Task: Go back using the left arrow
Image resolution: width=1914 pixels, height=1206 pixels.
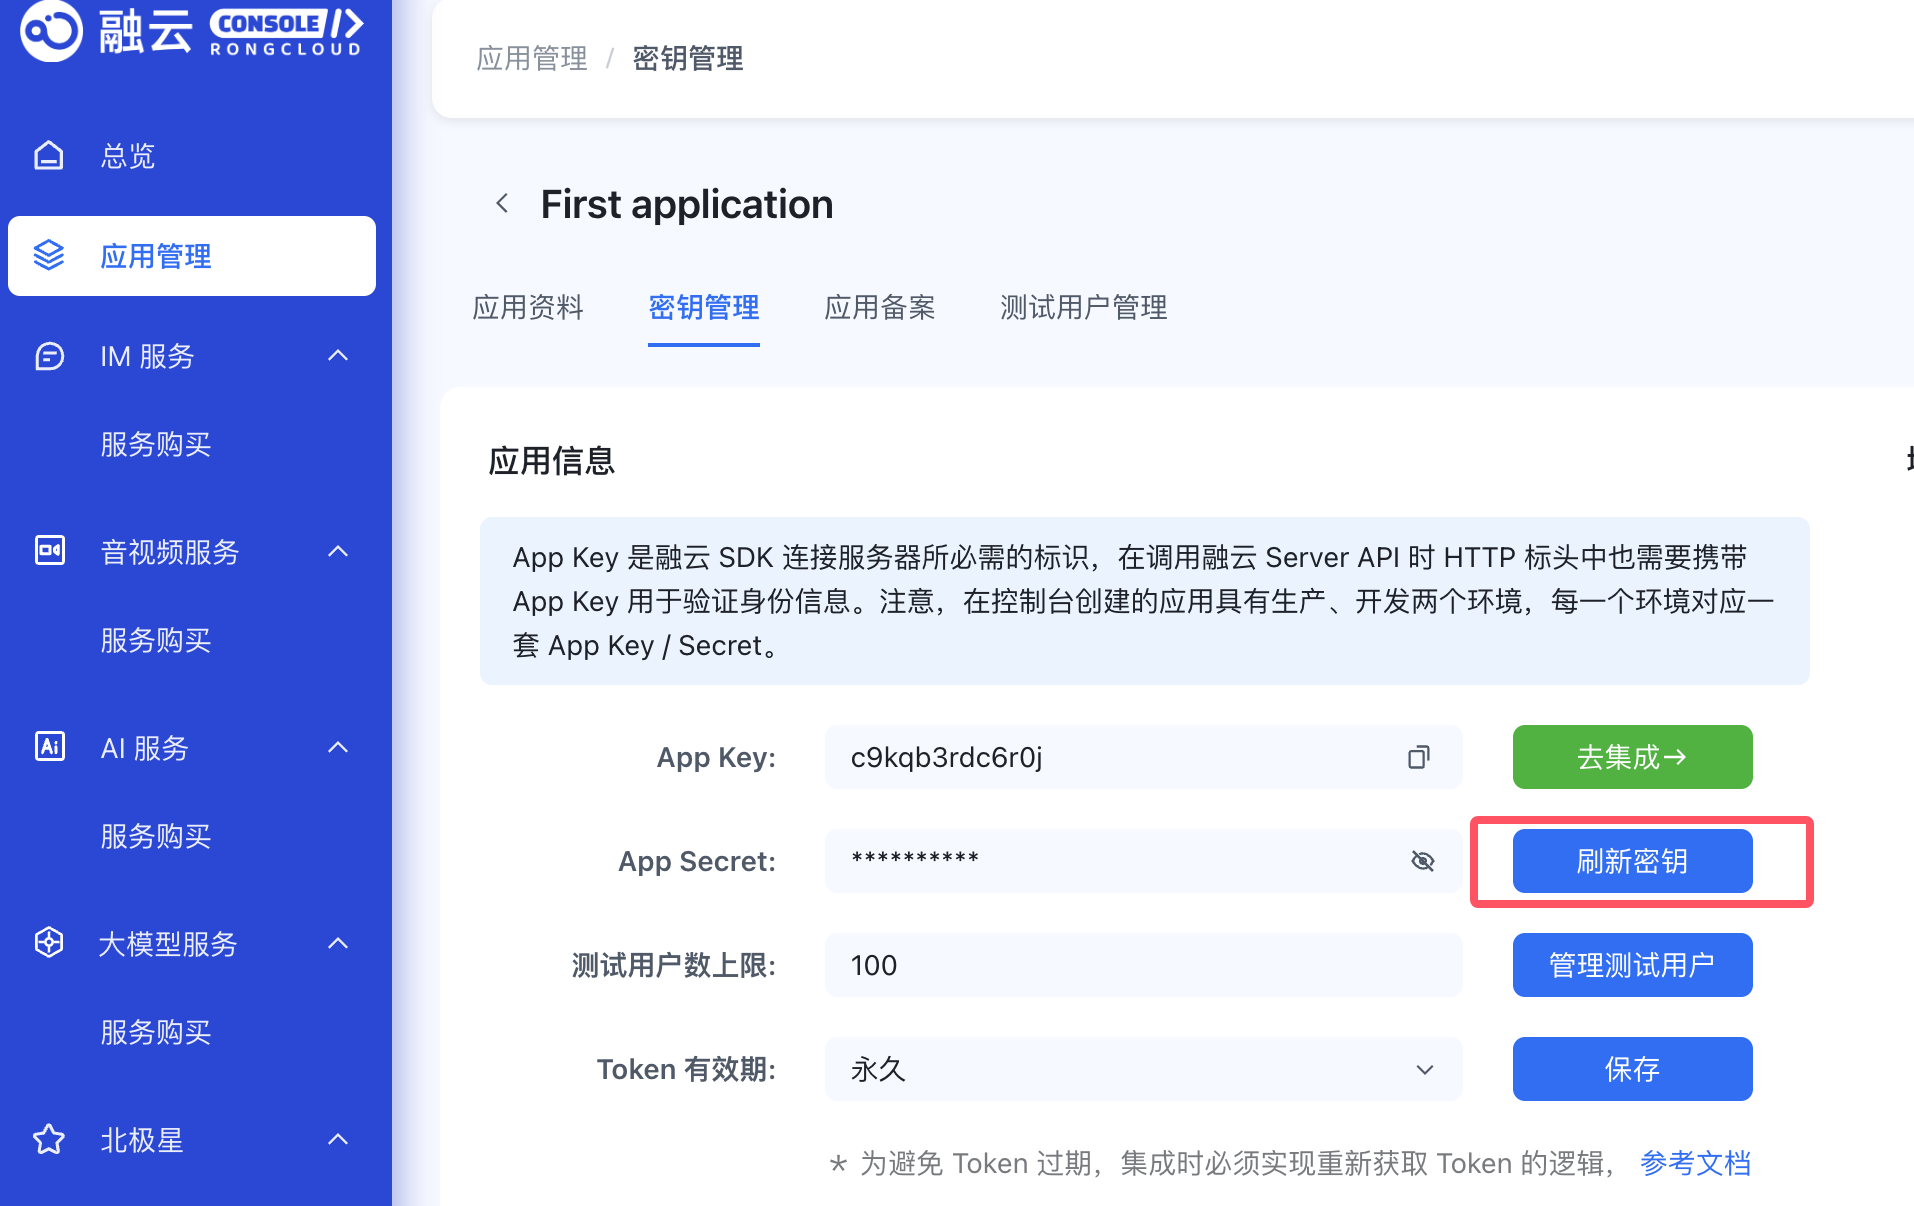Action: pyautogui.click(x=502, y=204)
